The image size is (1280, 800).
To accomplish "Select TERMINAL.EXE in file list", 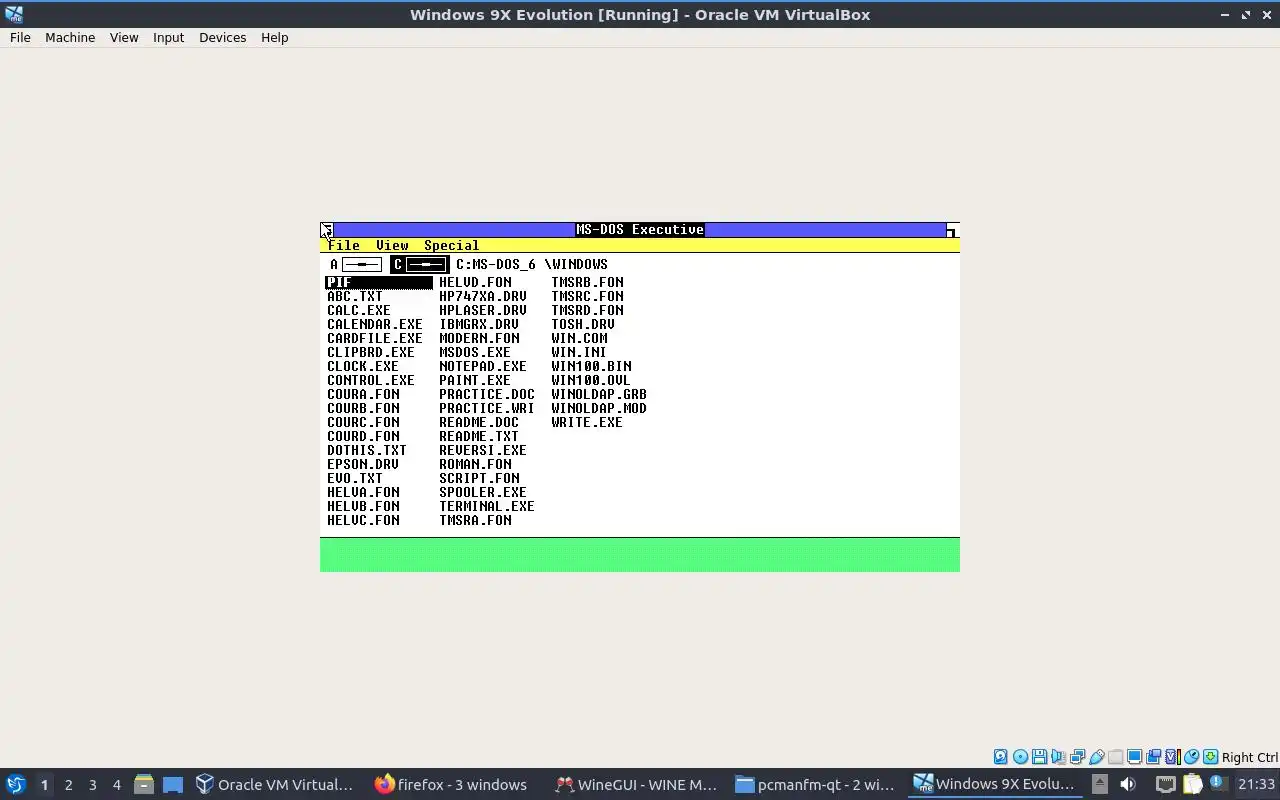I will pyautogui.click(x=487, y=506).
